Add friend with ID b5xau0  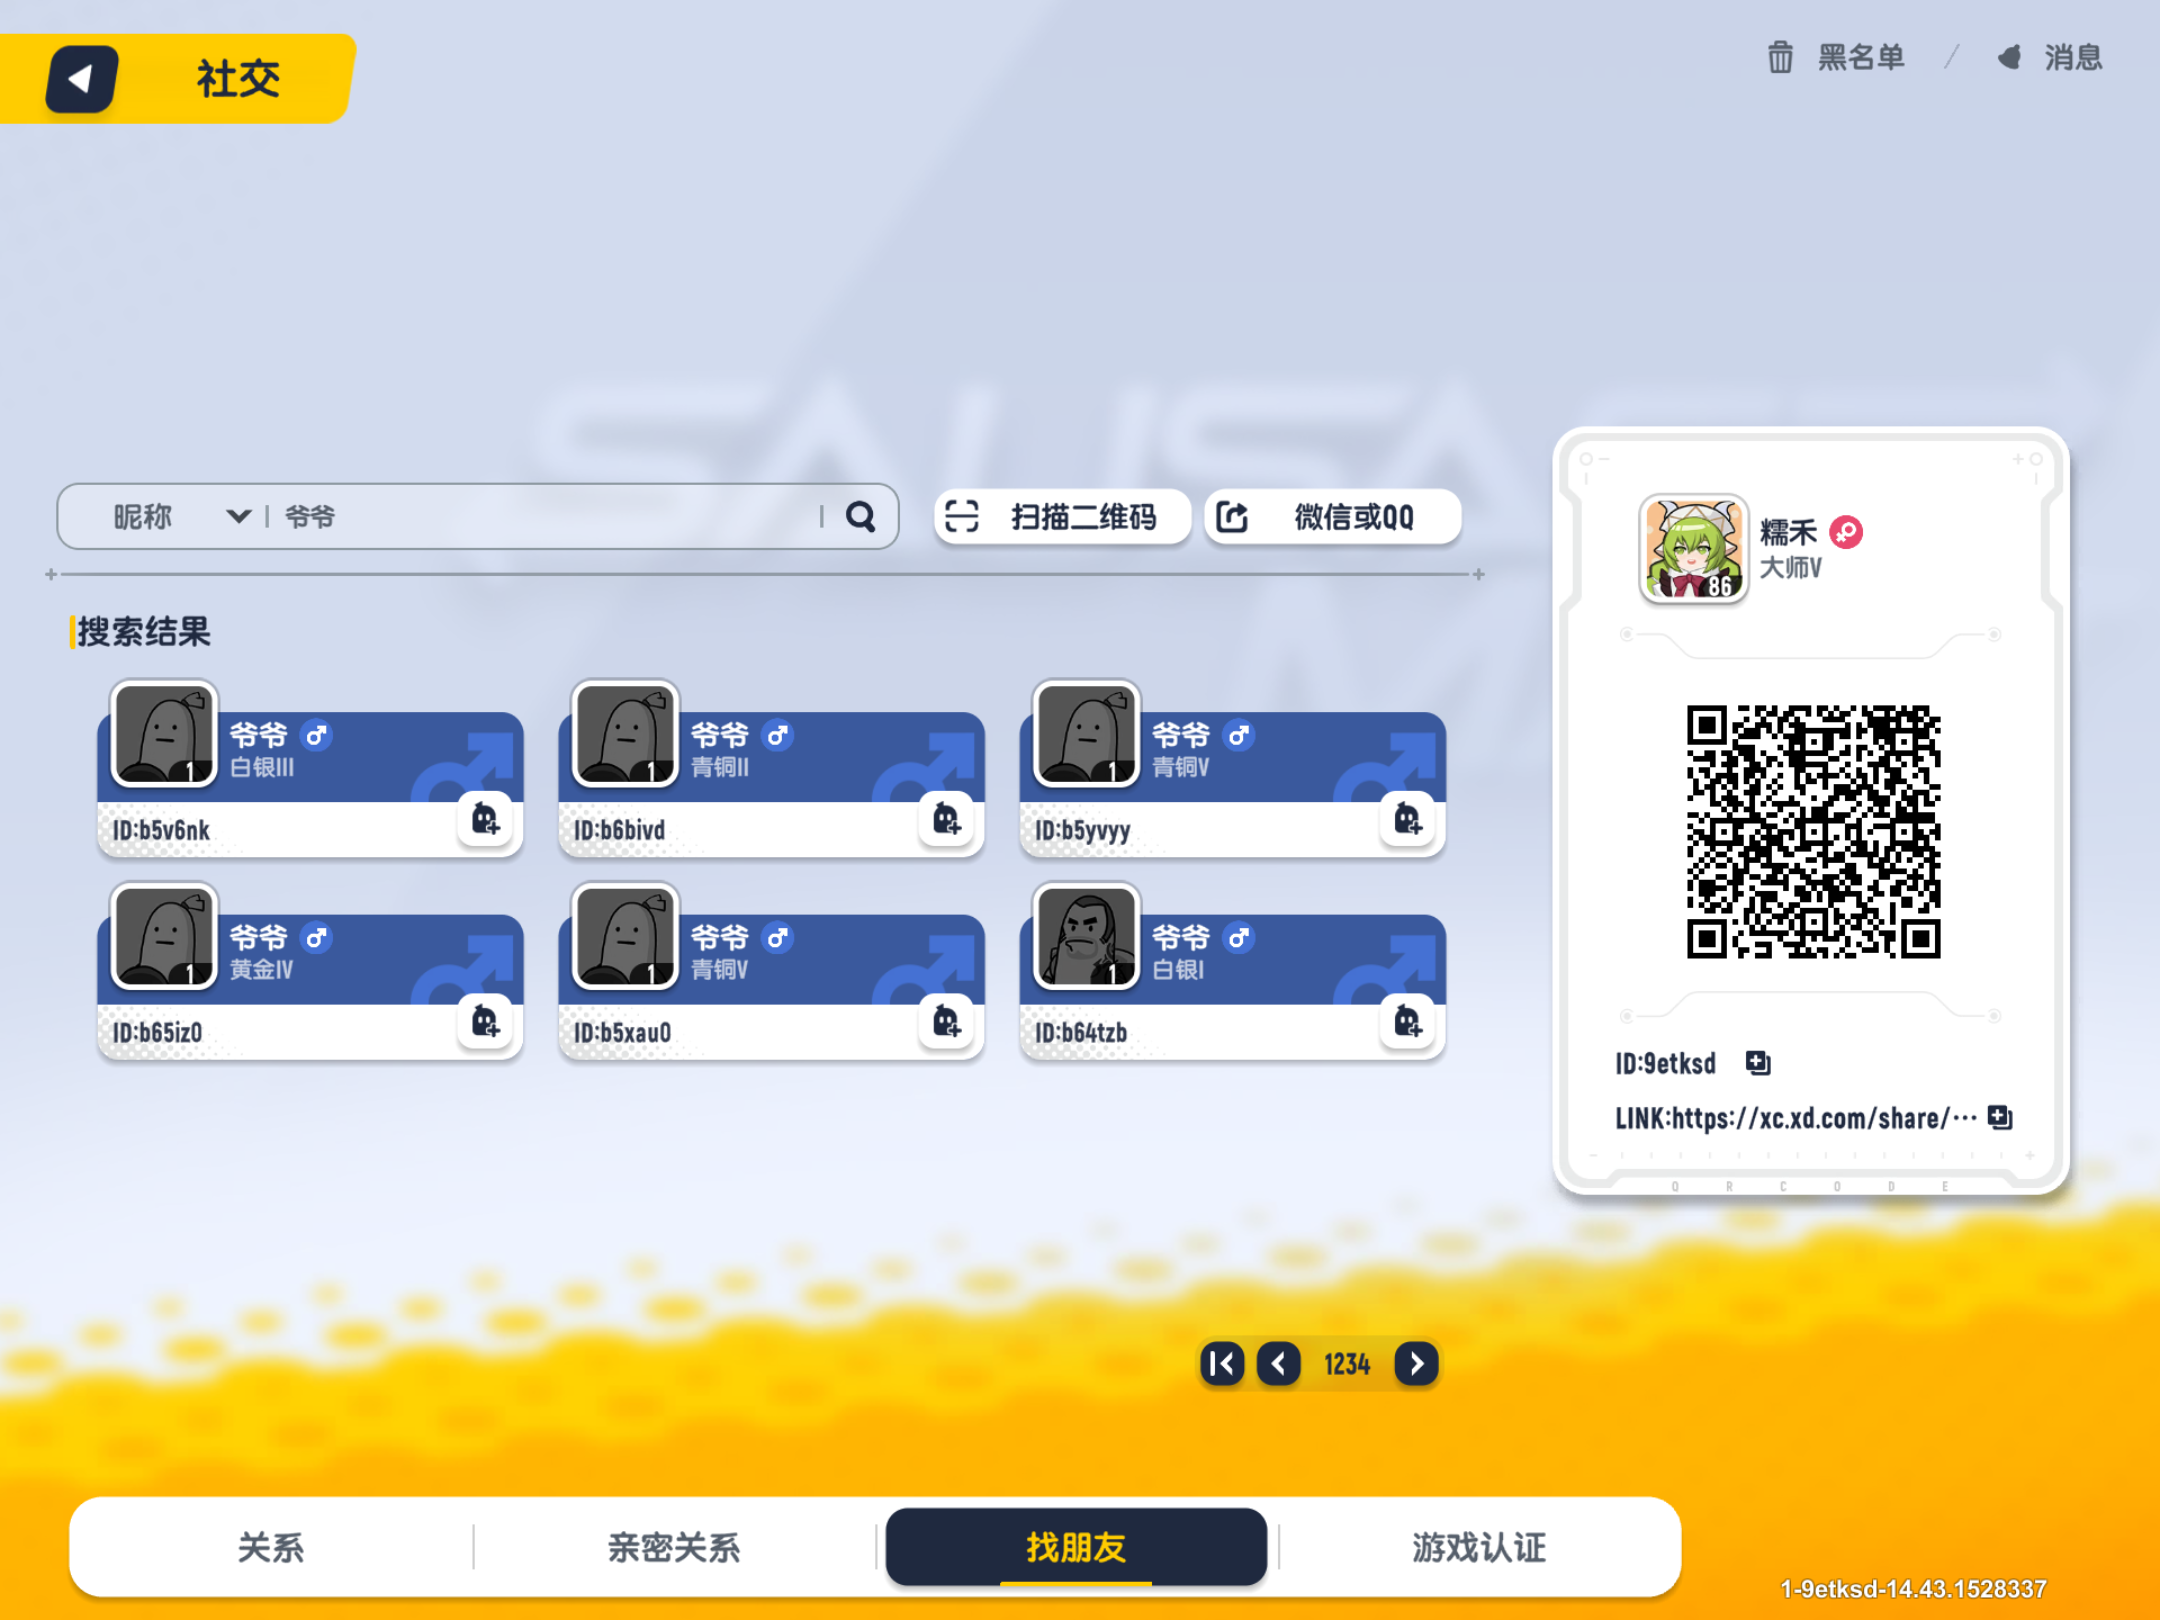coord(946,1022)
